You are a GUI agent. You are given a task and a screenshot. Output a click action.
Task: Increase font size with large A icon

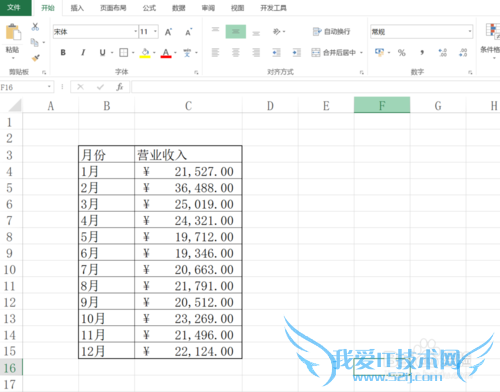(168, 32)
